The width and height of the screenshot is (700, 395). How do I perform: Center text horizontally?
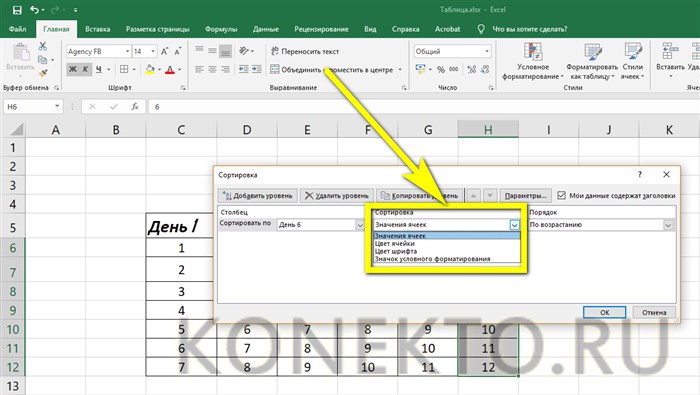click(212, 69)
